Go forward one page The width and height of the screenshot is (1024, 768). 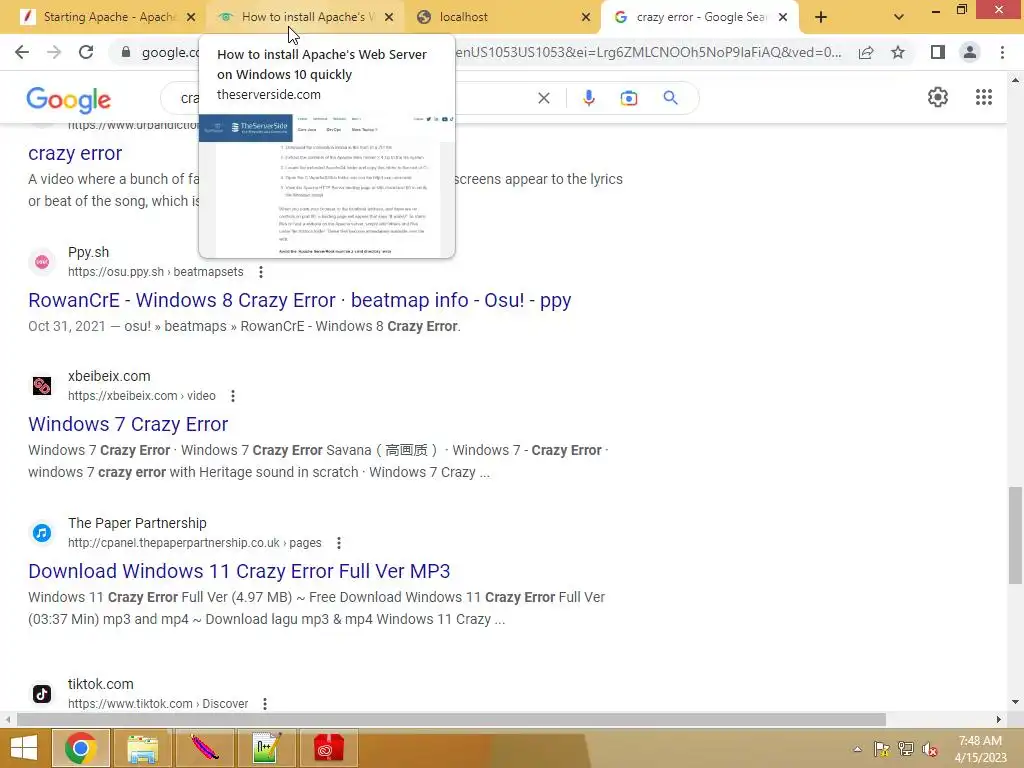click(54, 52)
